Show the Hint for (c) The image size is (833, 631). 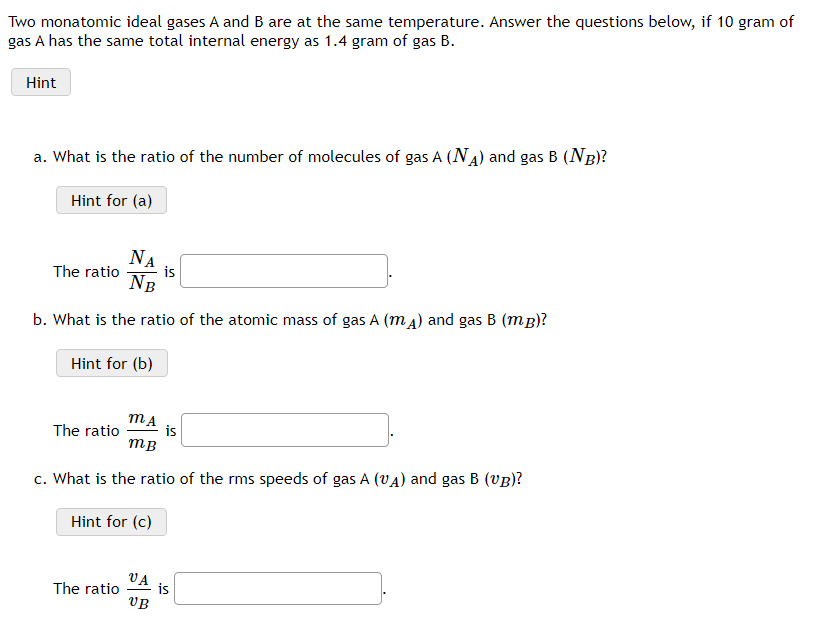[x=111, y=521]
